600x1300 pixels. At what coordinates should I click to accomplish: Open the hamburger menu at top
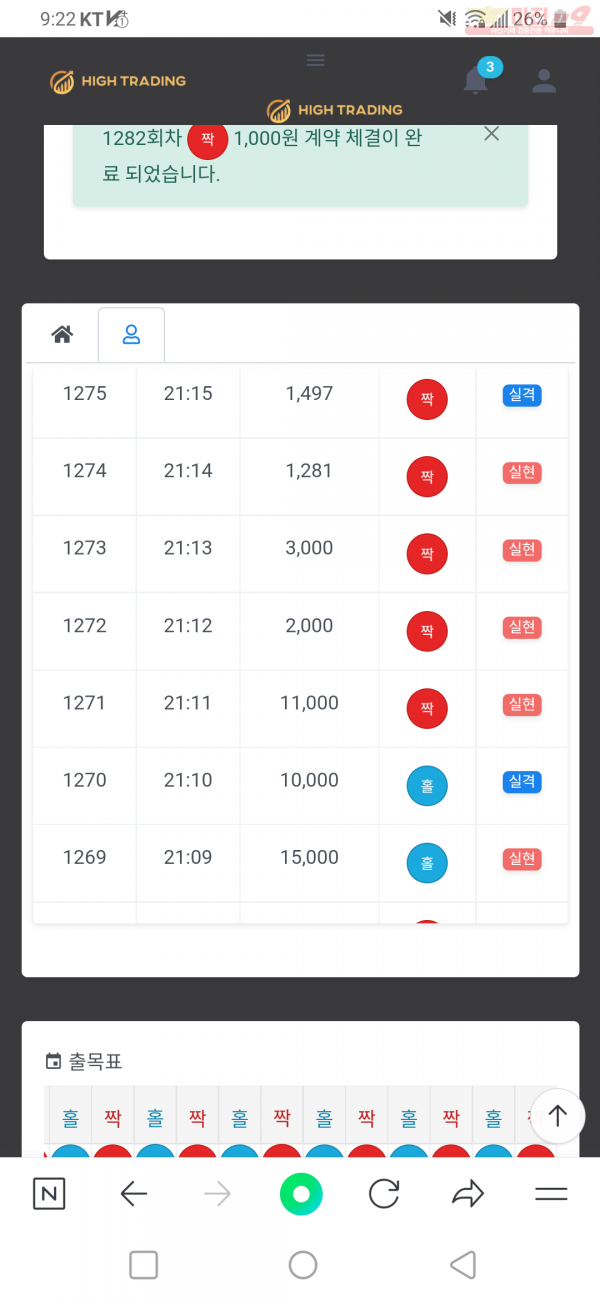coord(316,60)
